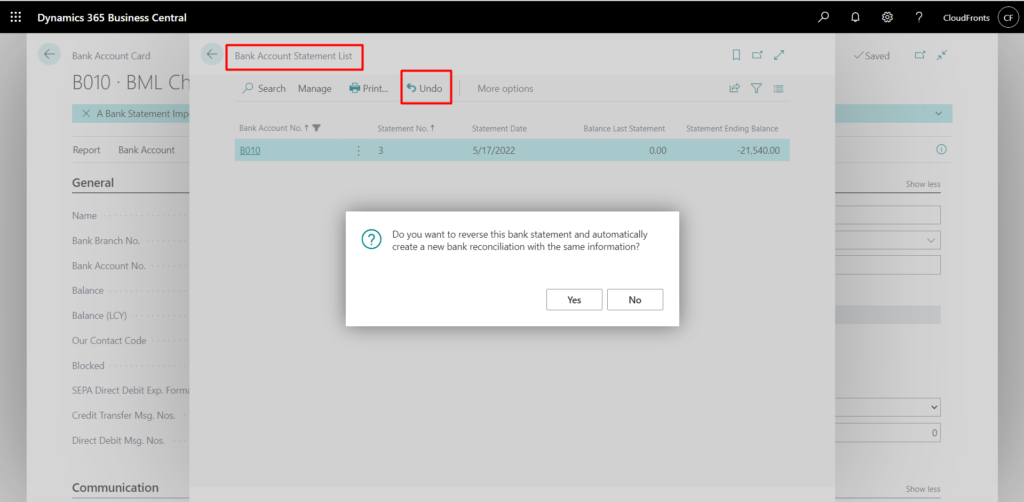Open row options for B010
This screenshot has height=502, width=1024.
[x=358, y=151]
